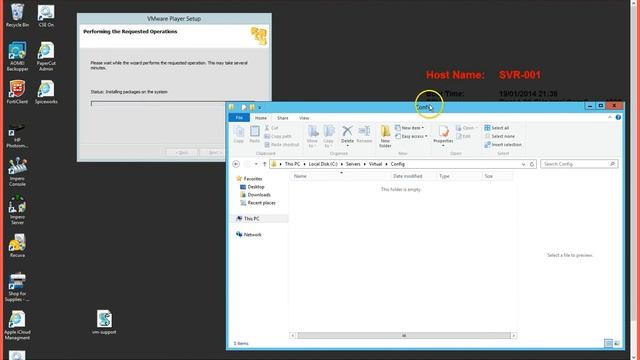Expand the Delete dropdown arrow
The height and width of the screenshot is (360, 640).
347,146
